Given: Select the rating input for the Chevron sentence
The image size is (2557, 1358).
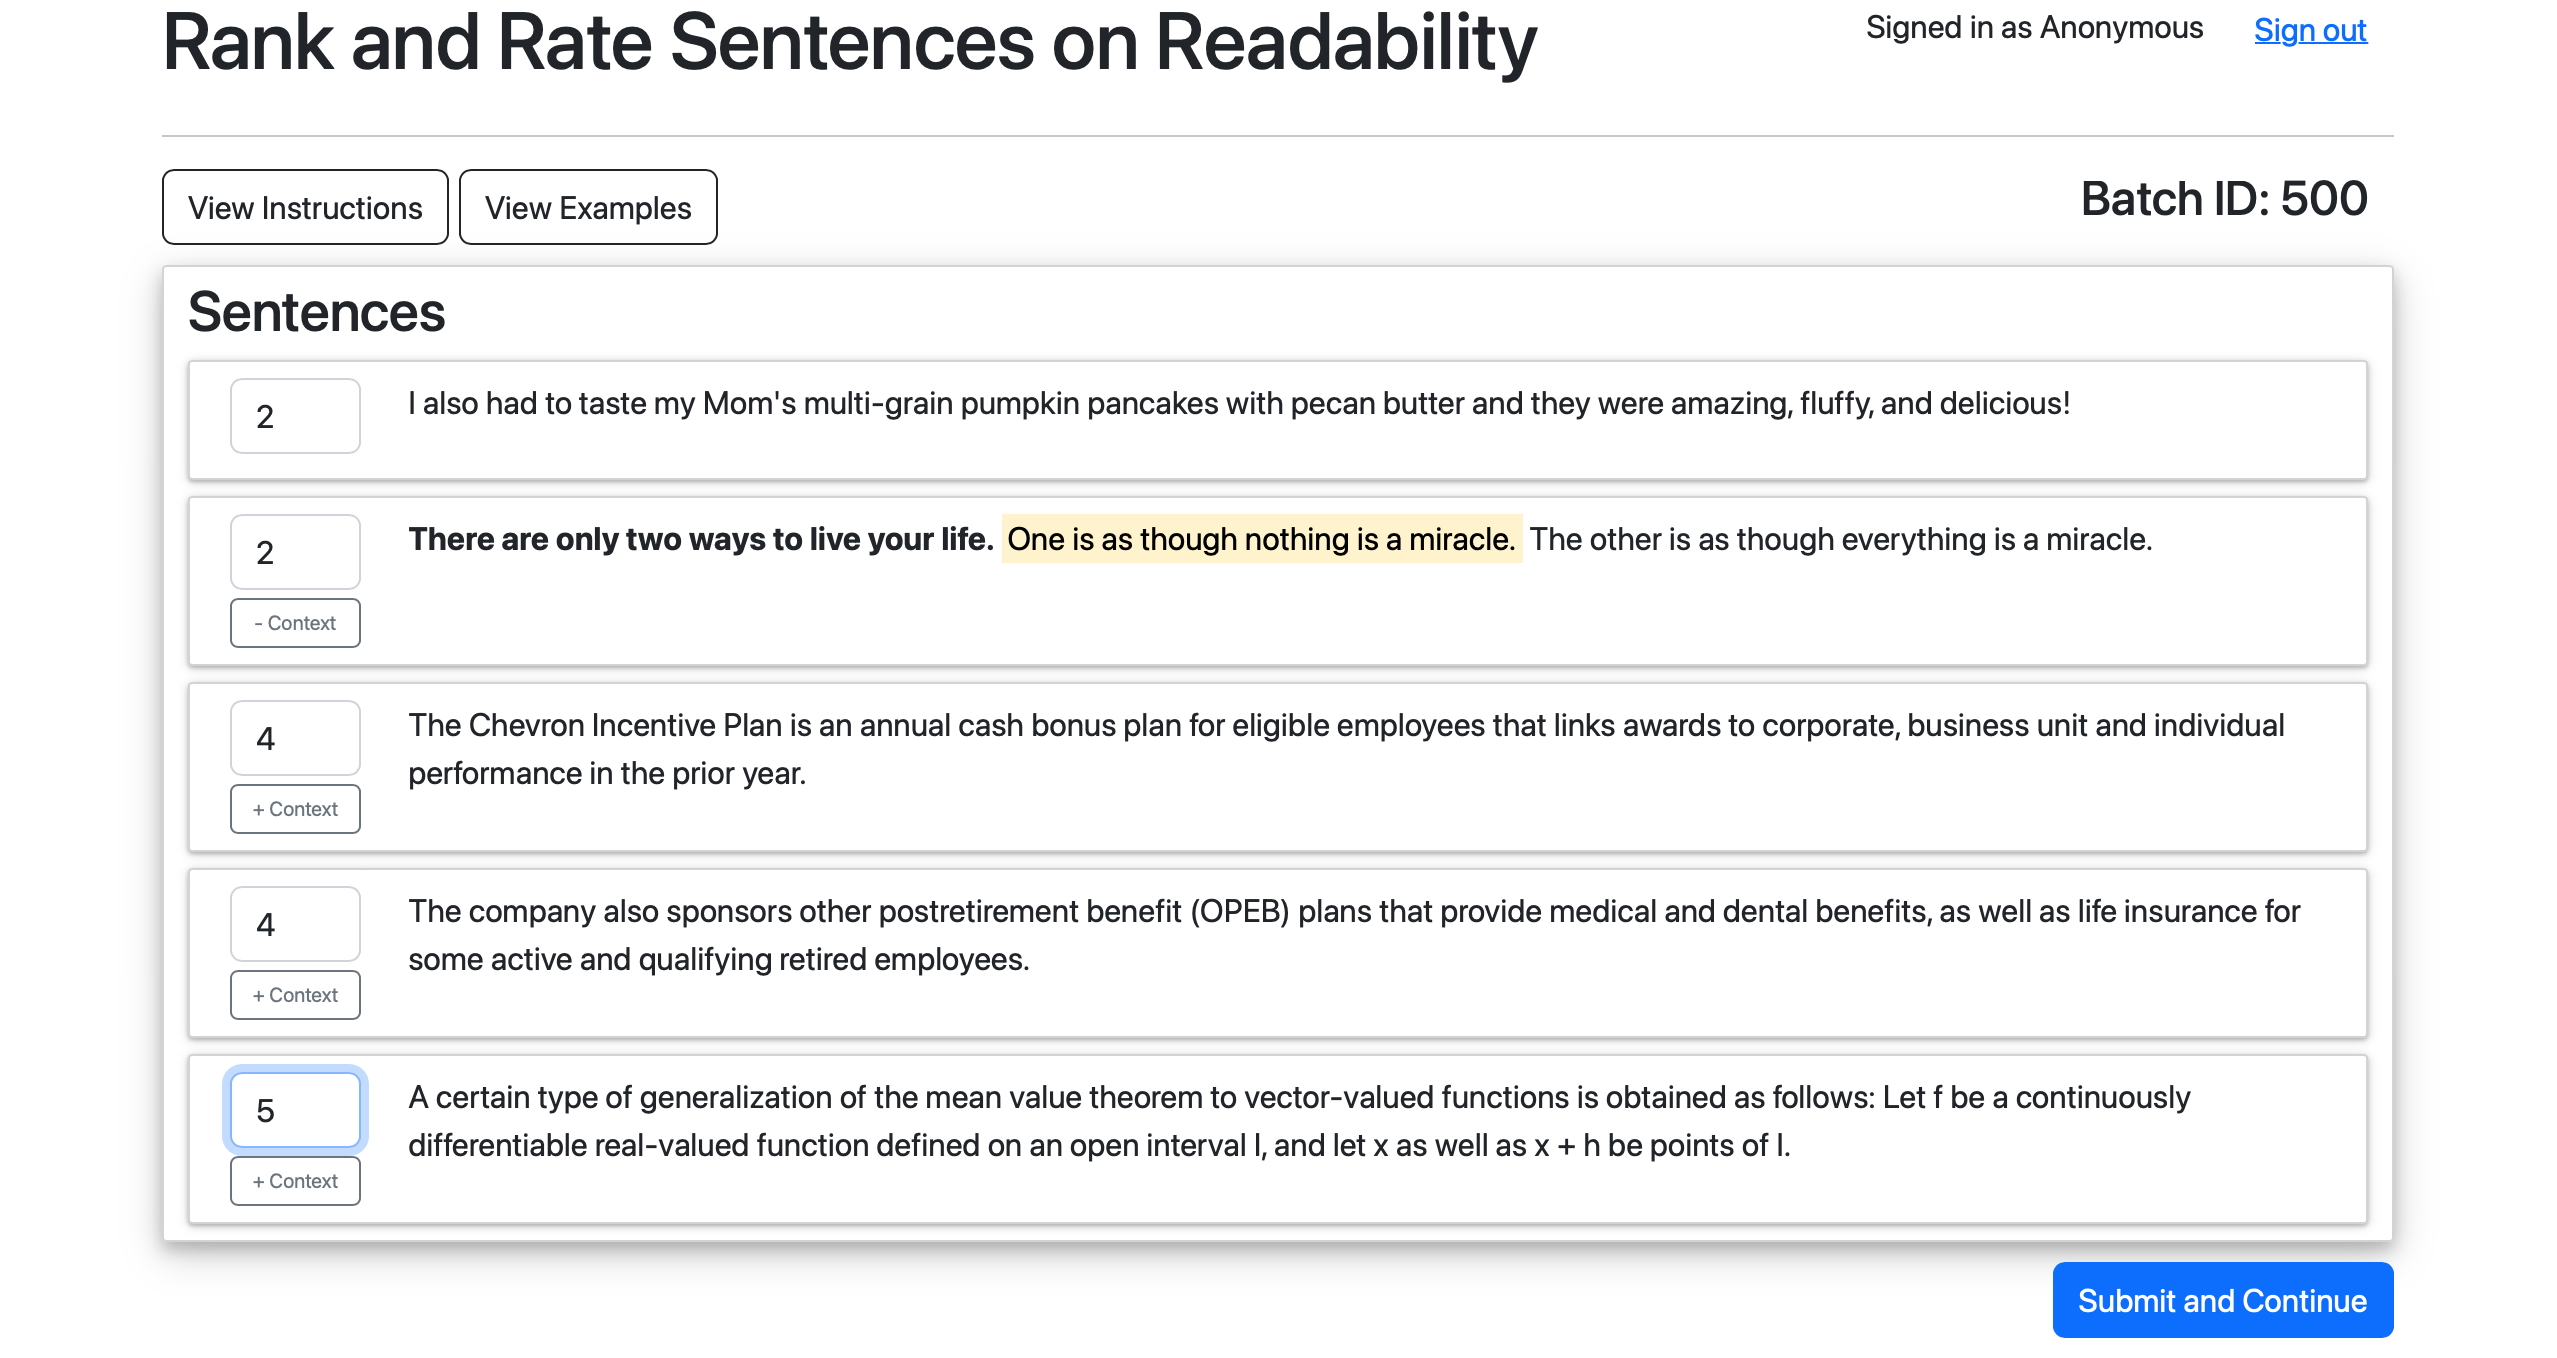Looking at the screenshot, I should (x=295, y=738).
